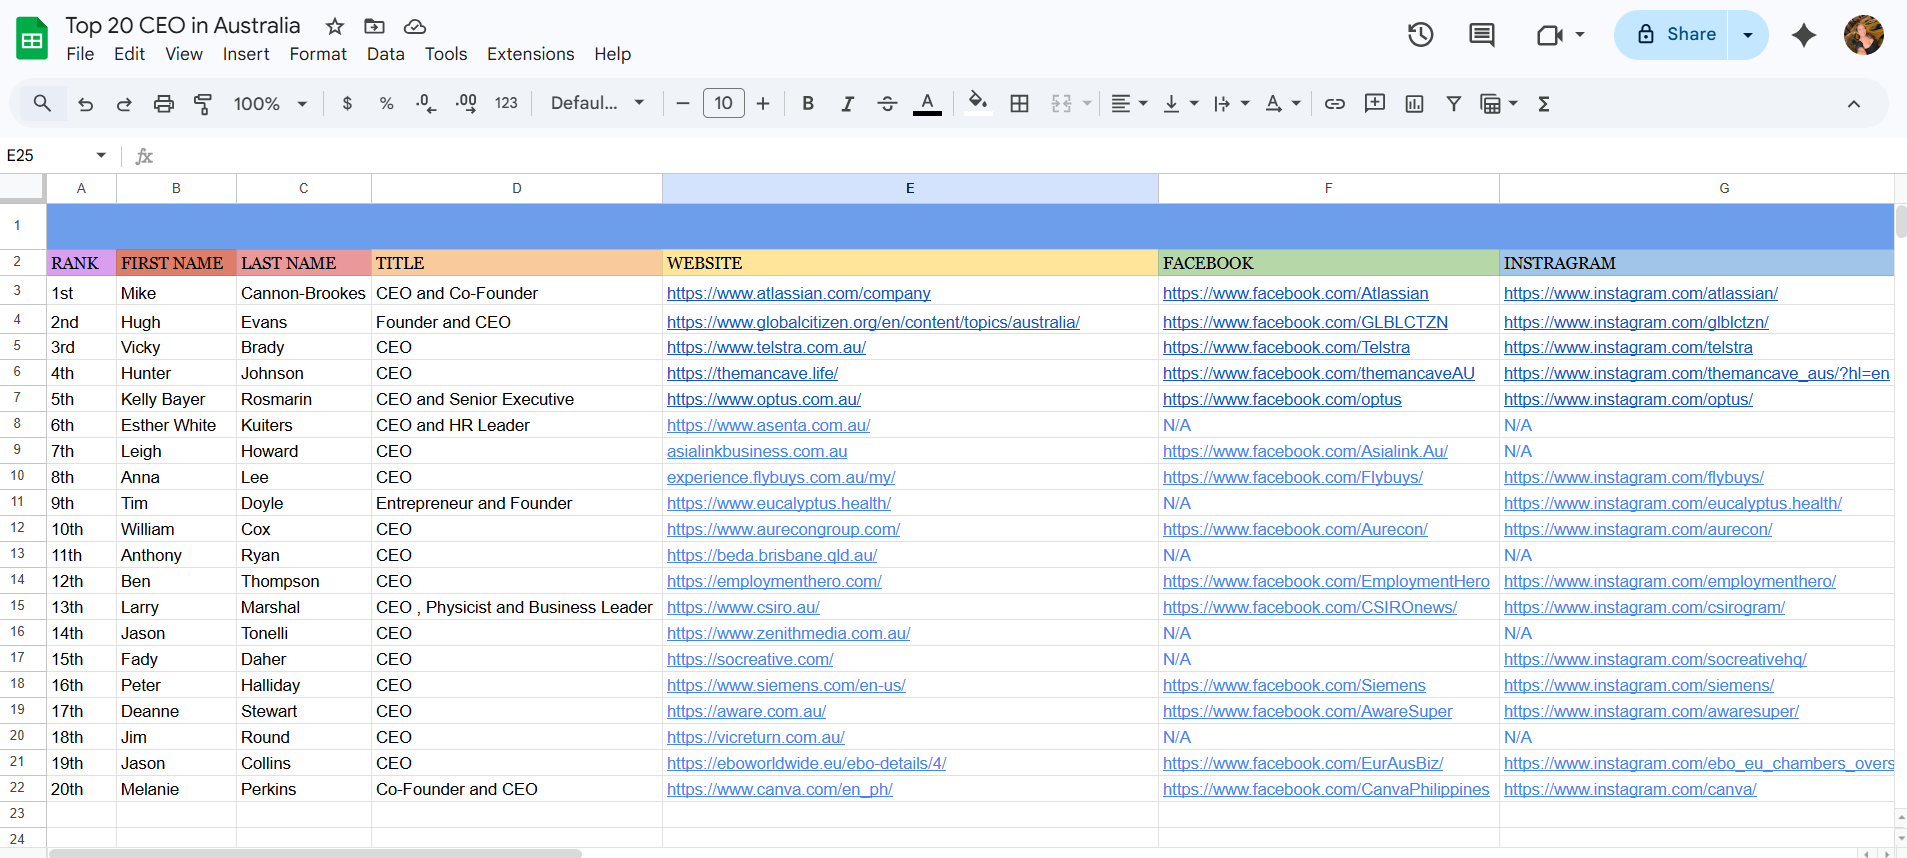
Task: Pick a cell fill color
Action: click(978, 103)
